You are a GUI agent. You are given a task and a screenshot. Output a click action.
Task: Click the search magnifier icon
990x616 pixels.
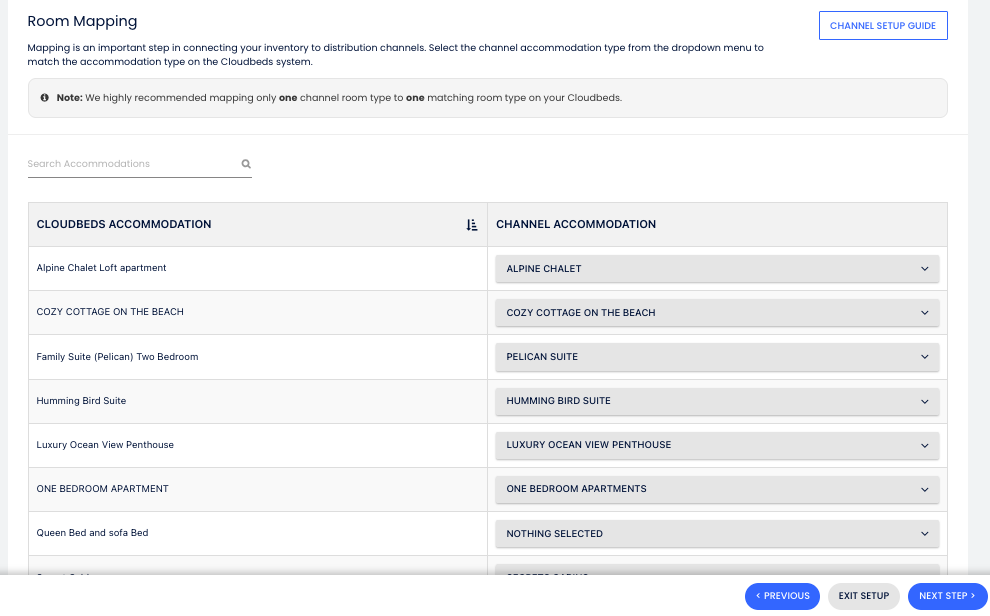click(x=246, y=164)
